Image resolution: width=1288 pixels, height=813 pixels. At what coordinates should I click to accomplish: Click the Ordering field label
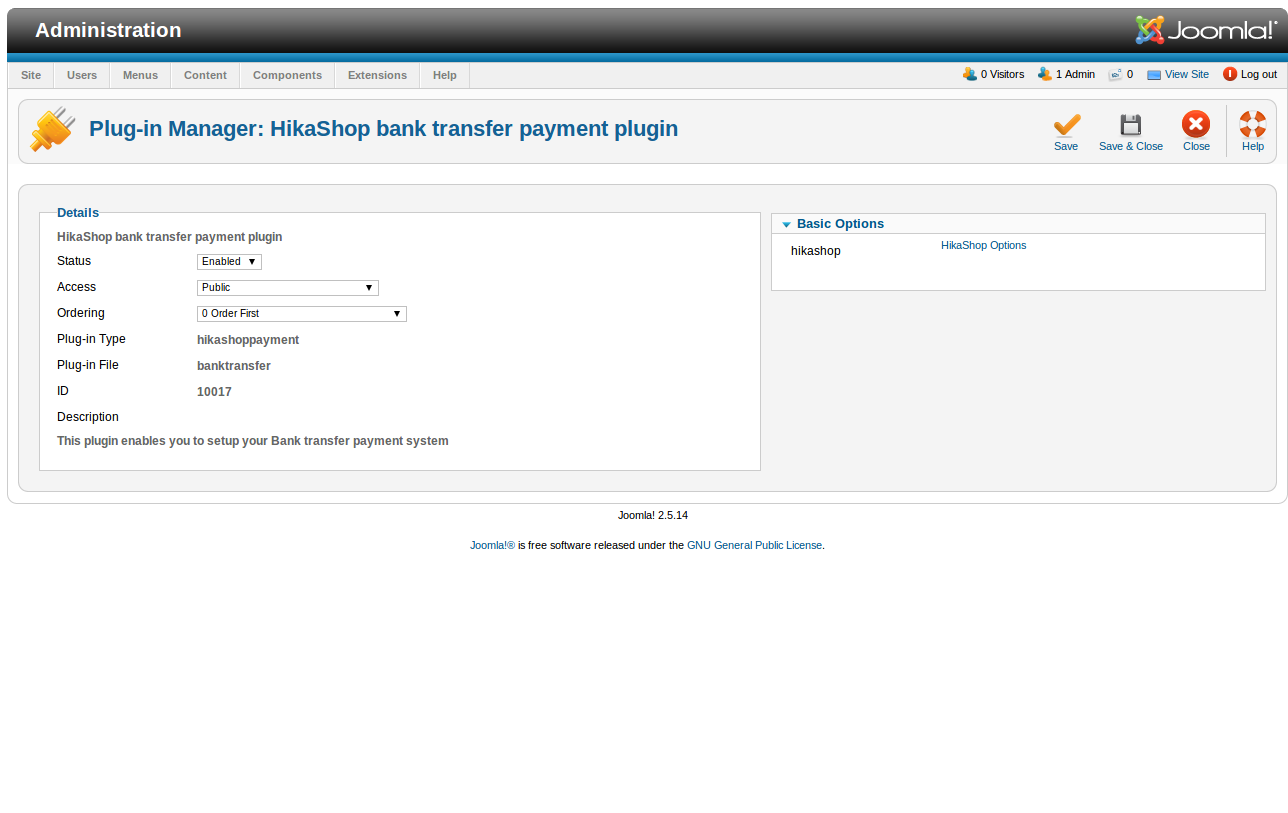pos(81,313)
